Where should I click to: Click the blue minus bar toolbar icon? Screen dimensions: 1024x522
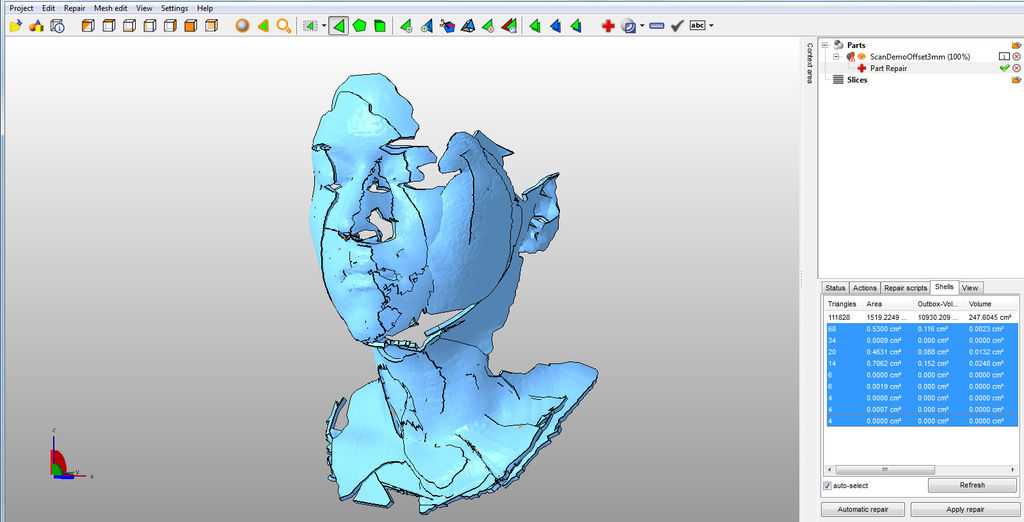[x=656, y=26]
